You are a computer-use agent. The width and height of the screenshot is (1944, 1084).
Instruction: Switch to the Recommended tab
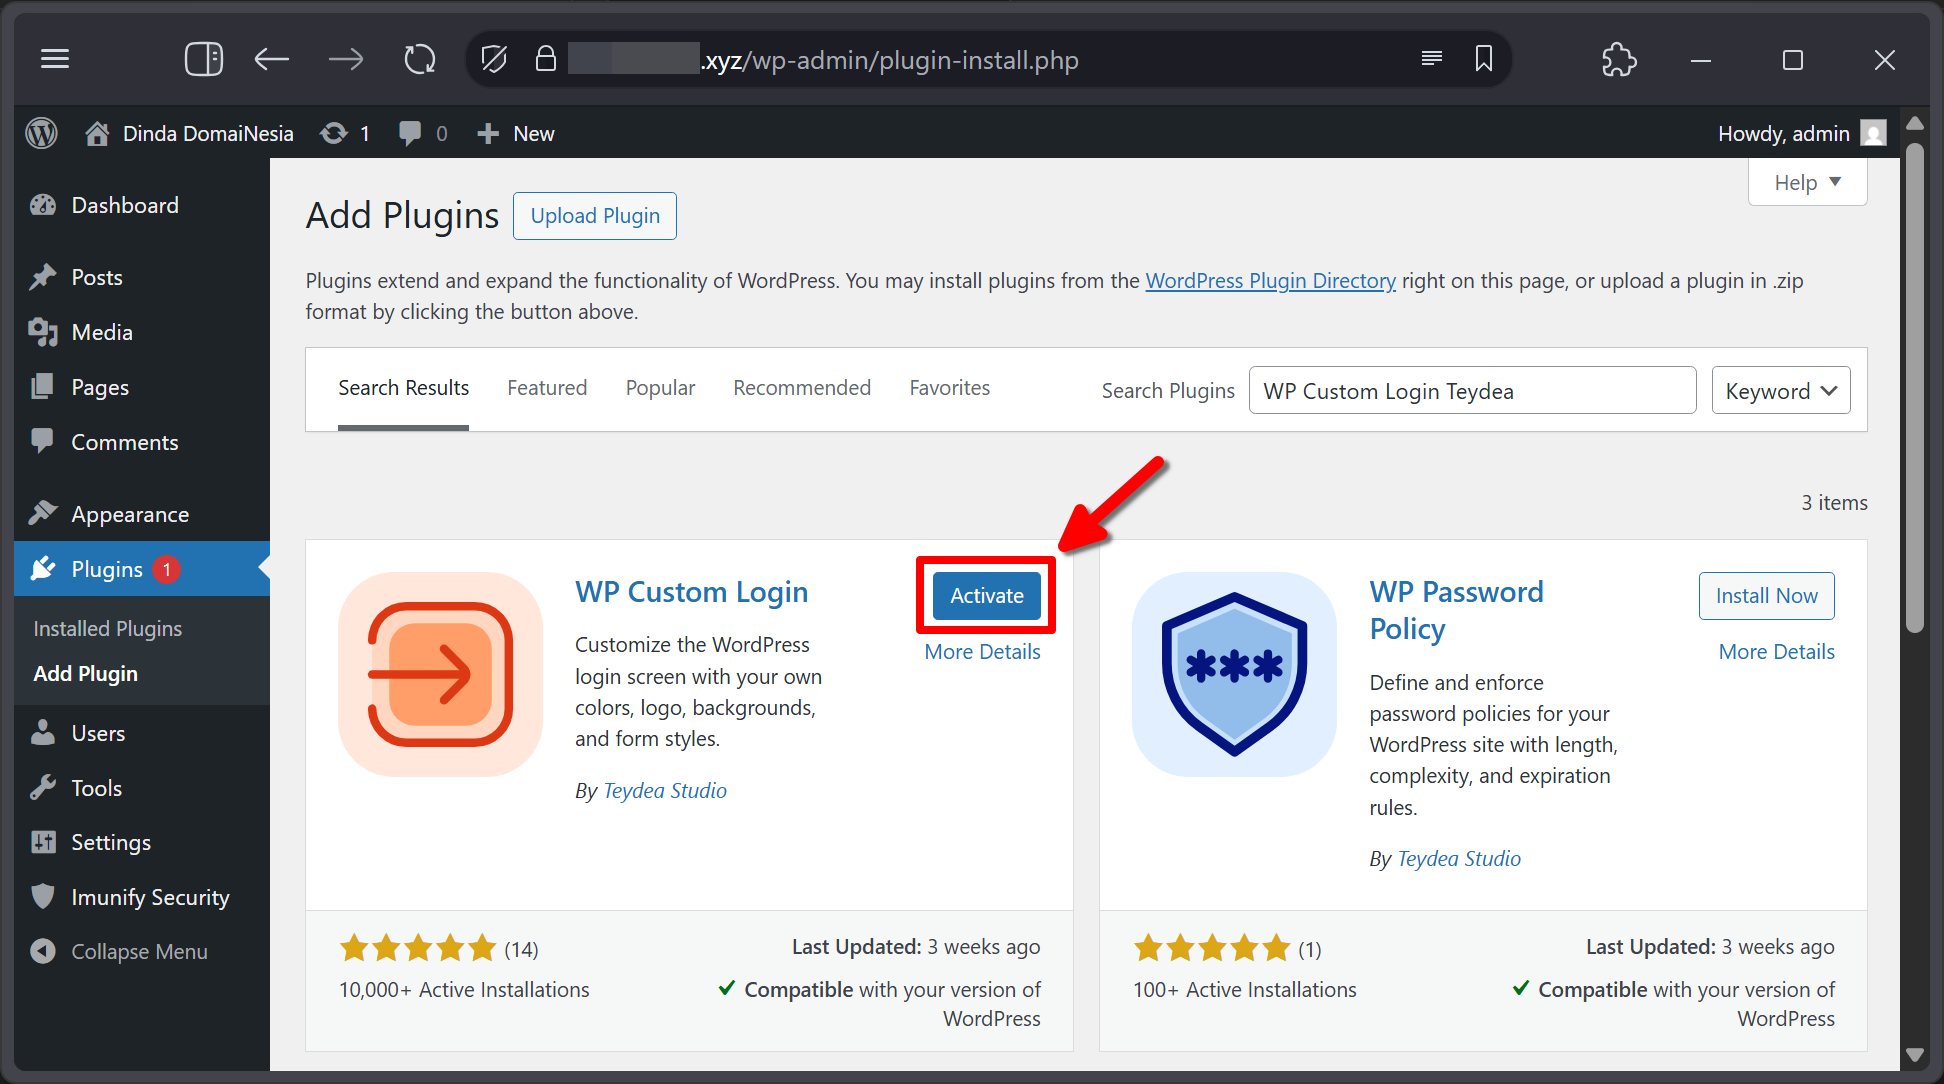802,388
